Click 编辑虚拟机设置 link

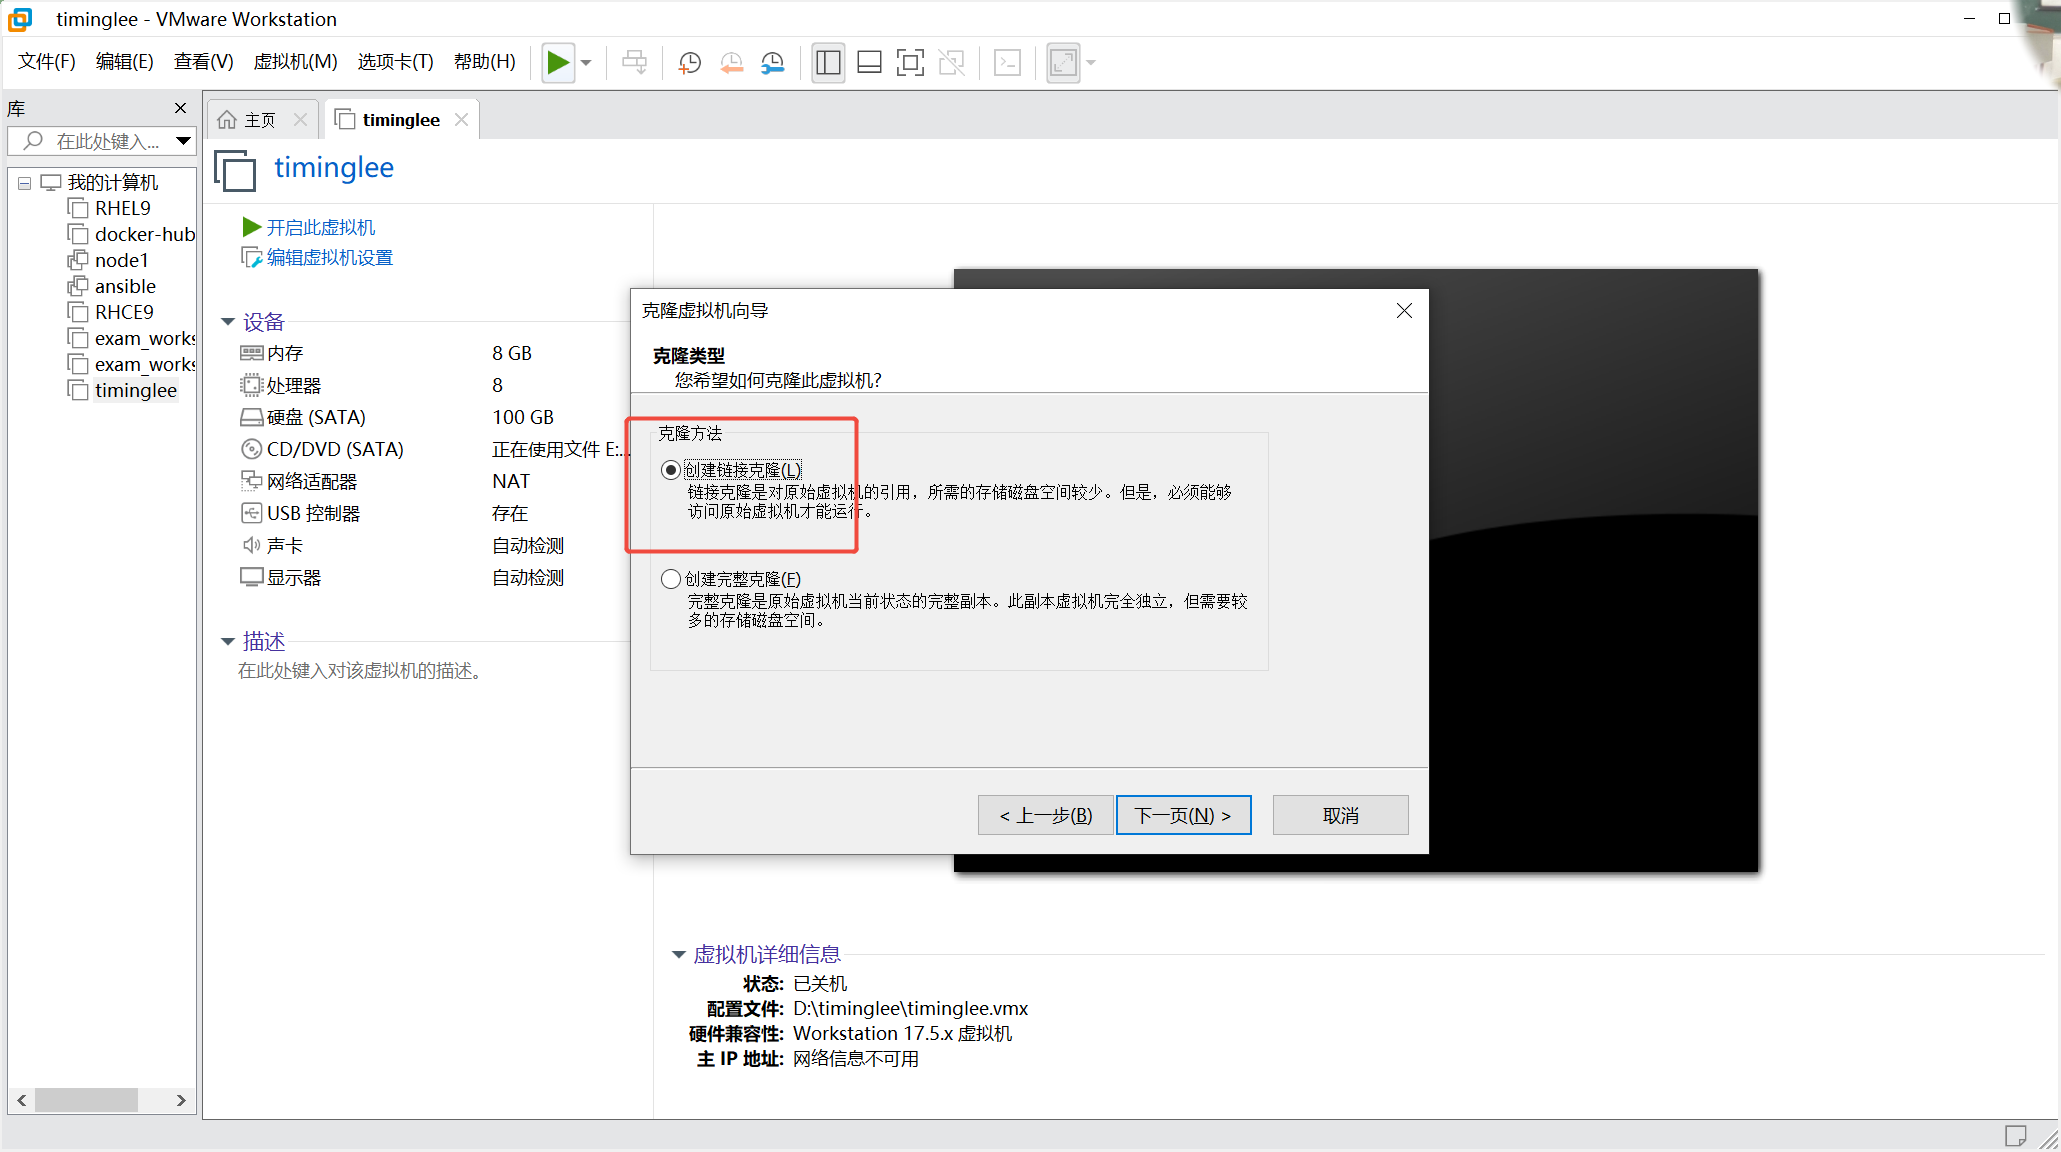point(329,258)
